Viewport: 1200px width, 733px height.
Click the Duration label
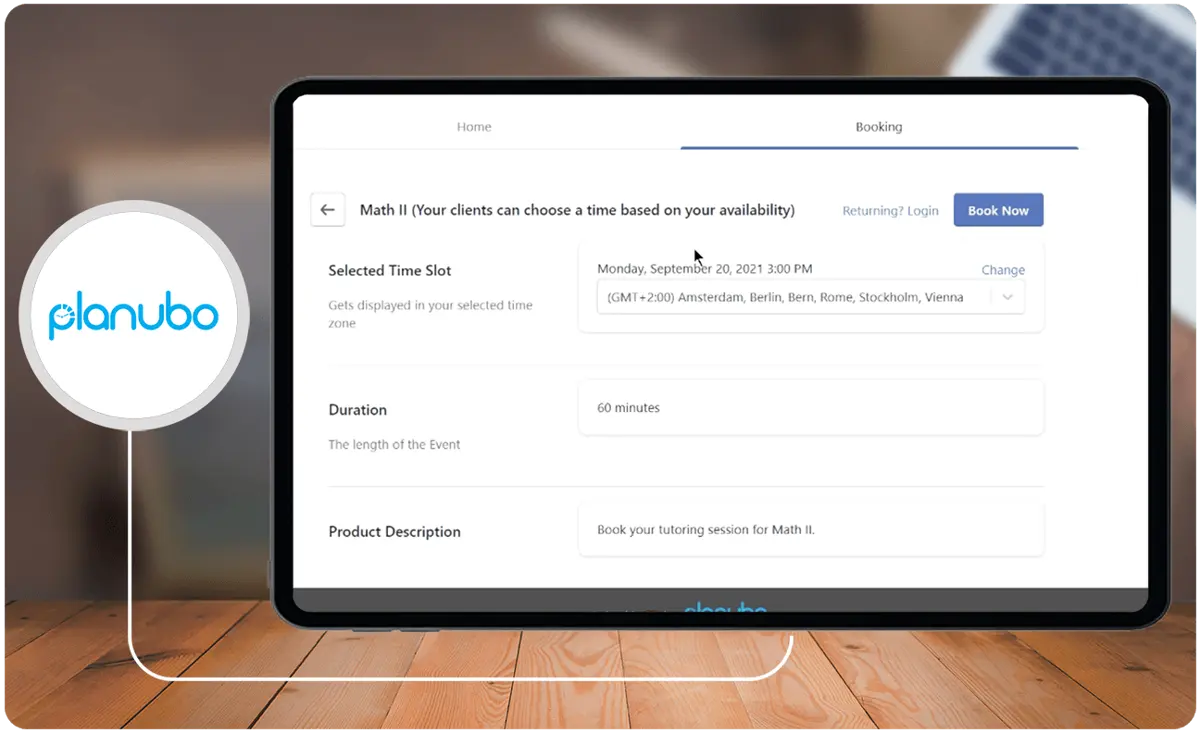click(357, 410)
